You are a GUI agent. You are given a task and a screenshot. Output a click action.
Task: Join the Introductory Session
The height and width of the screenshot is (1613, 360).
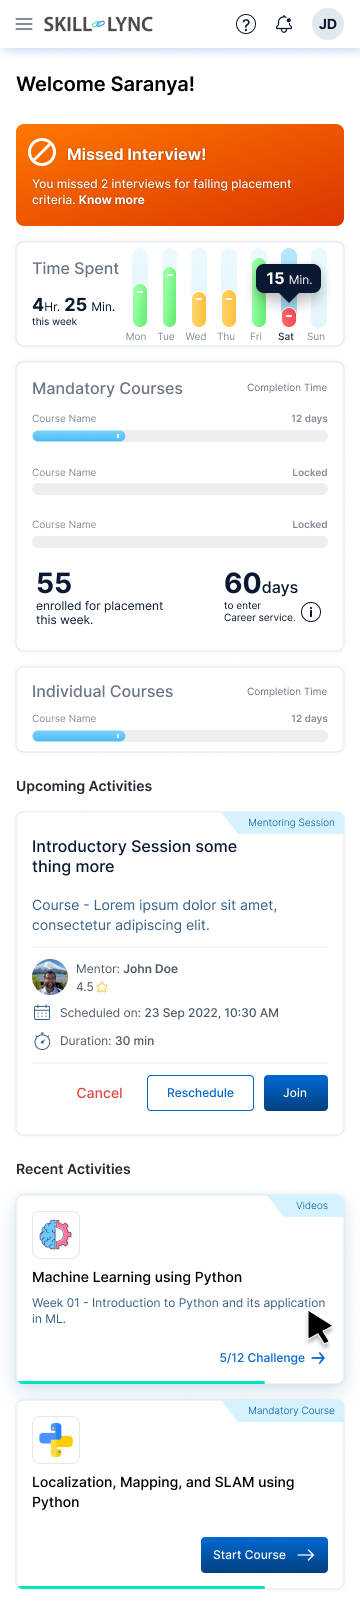click(x=295, y=1093)
